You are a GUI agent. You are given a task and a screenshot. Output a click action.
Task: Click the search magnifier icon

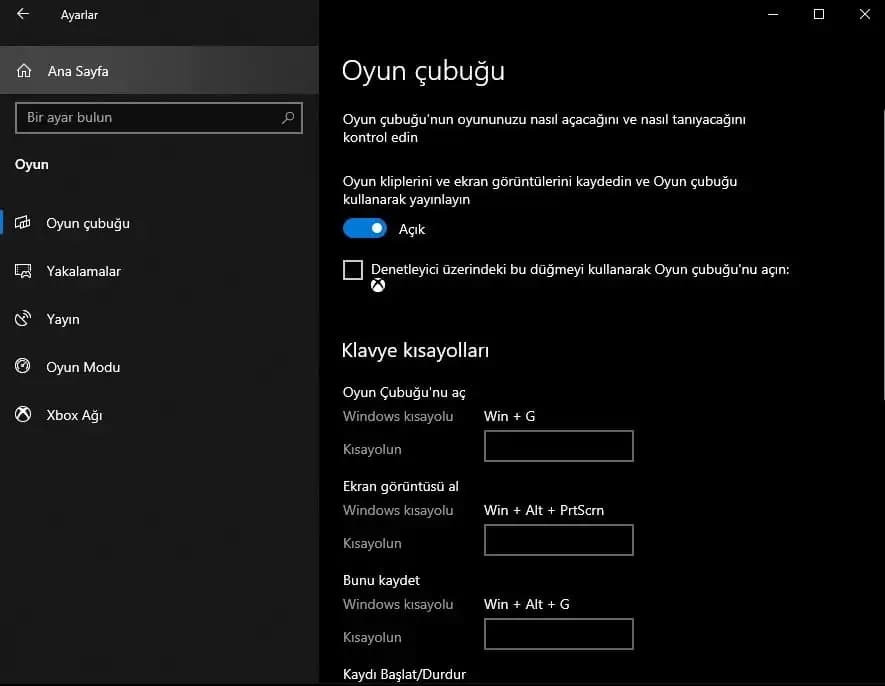pos(288,118)
